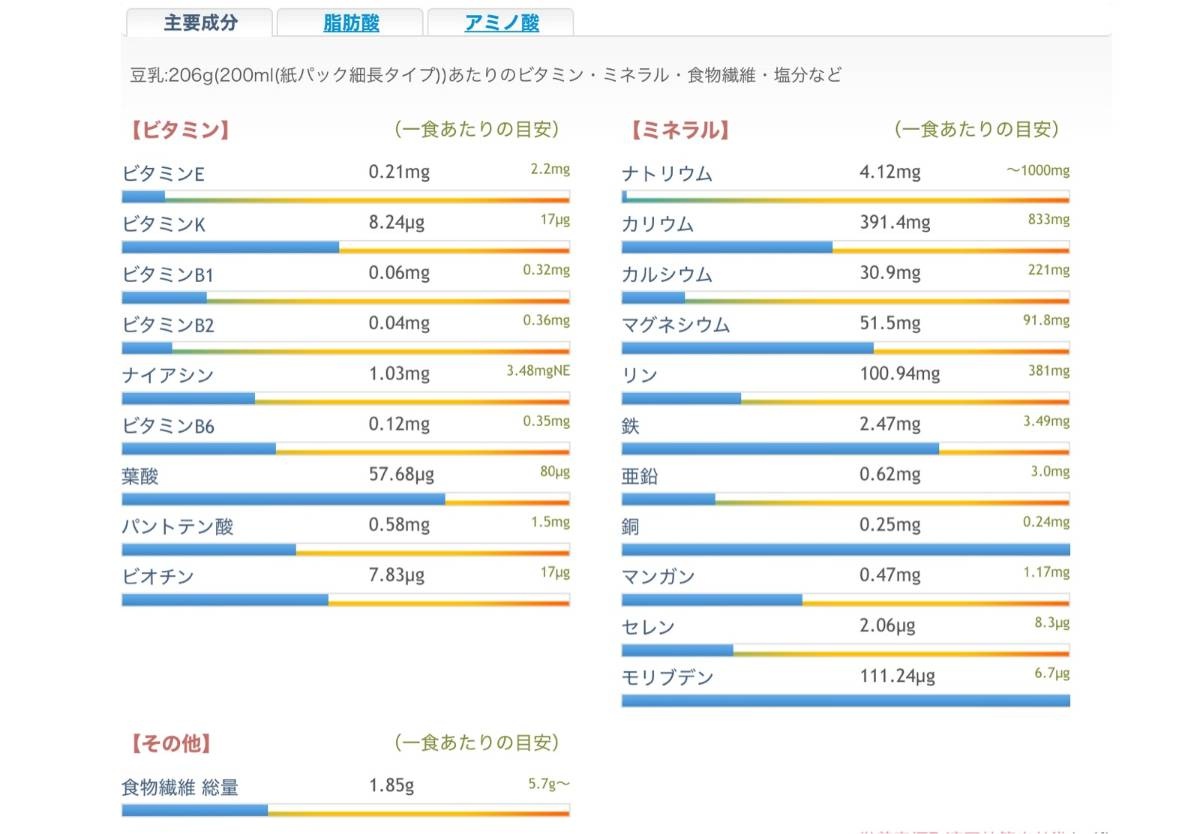The image size is (1200, 834).
Task: Click the モリブデン full bar
Action: point(845,700)
